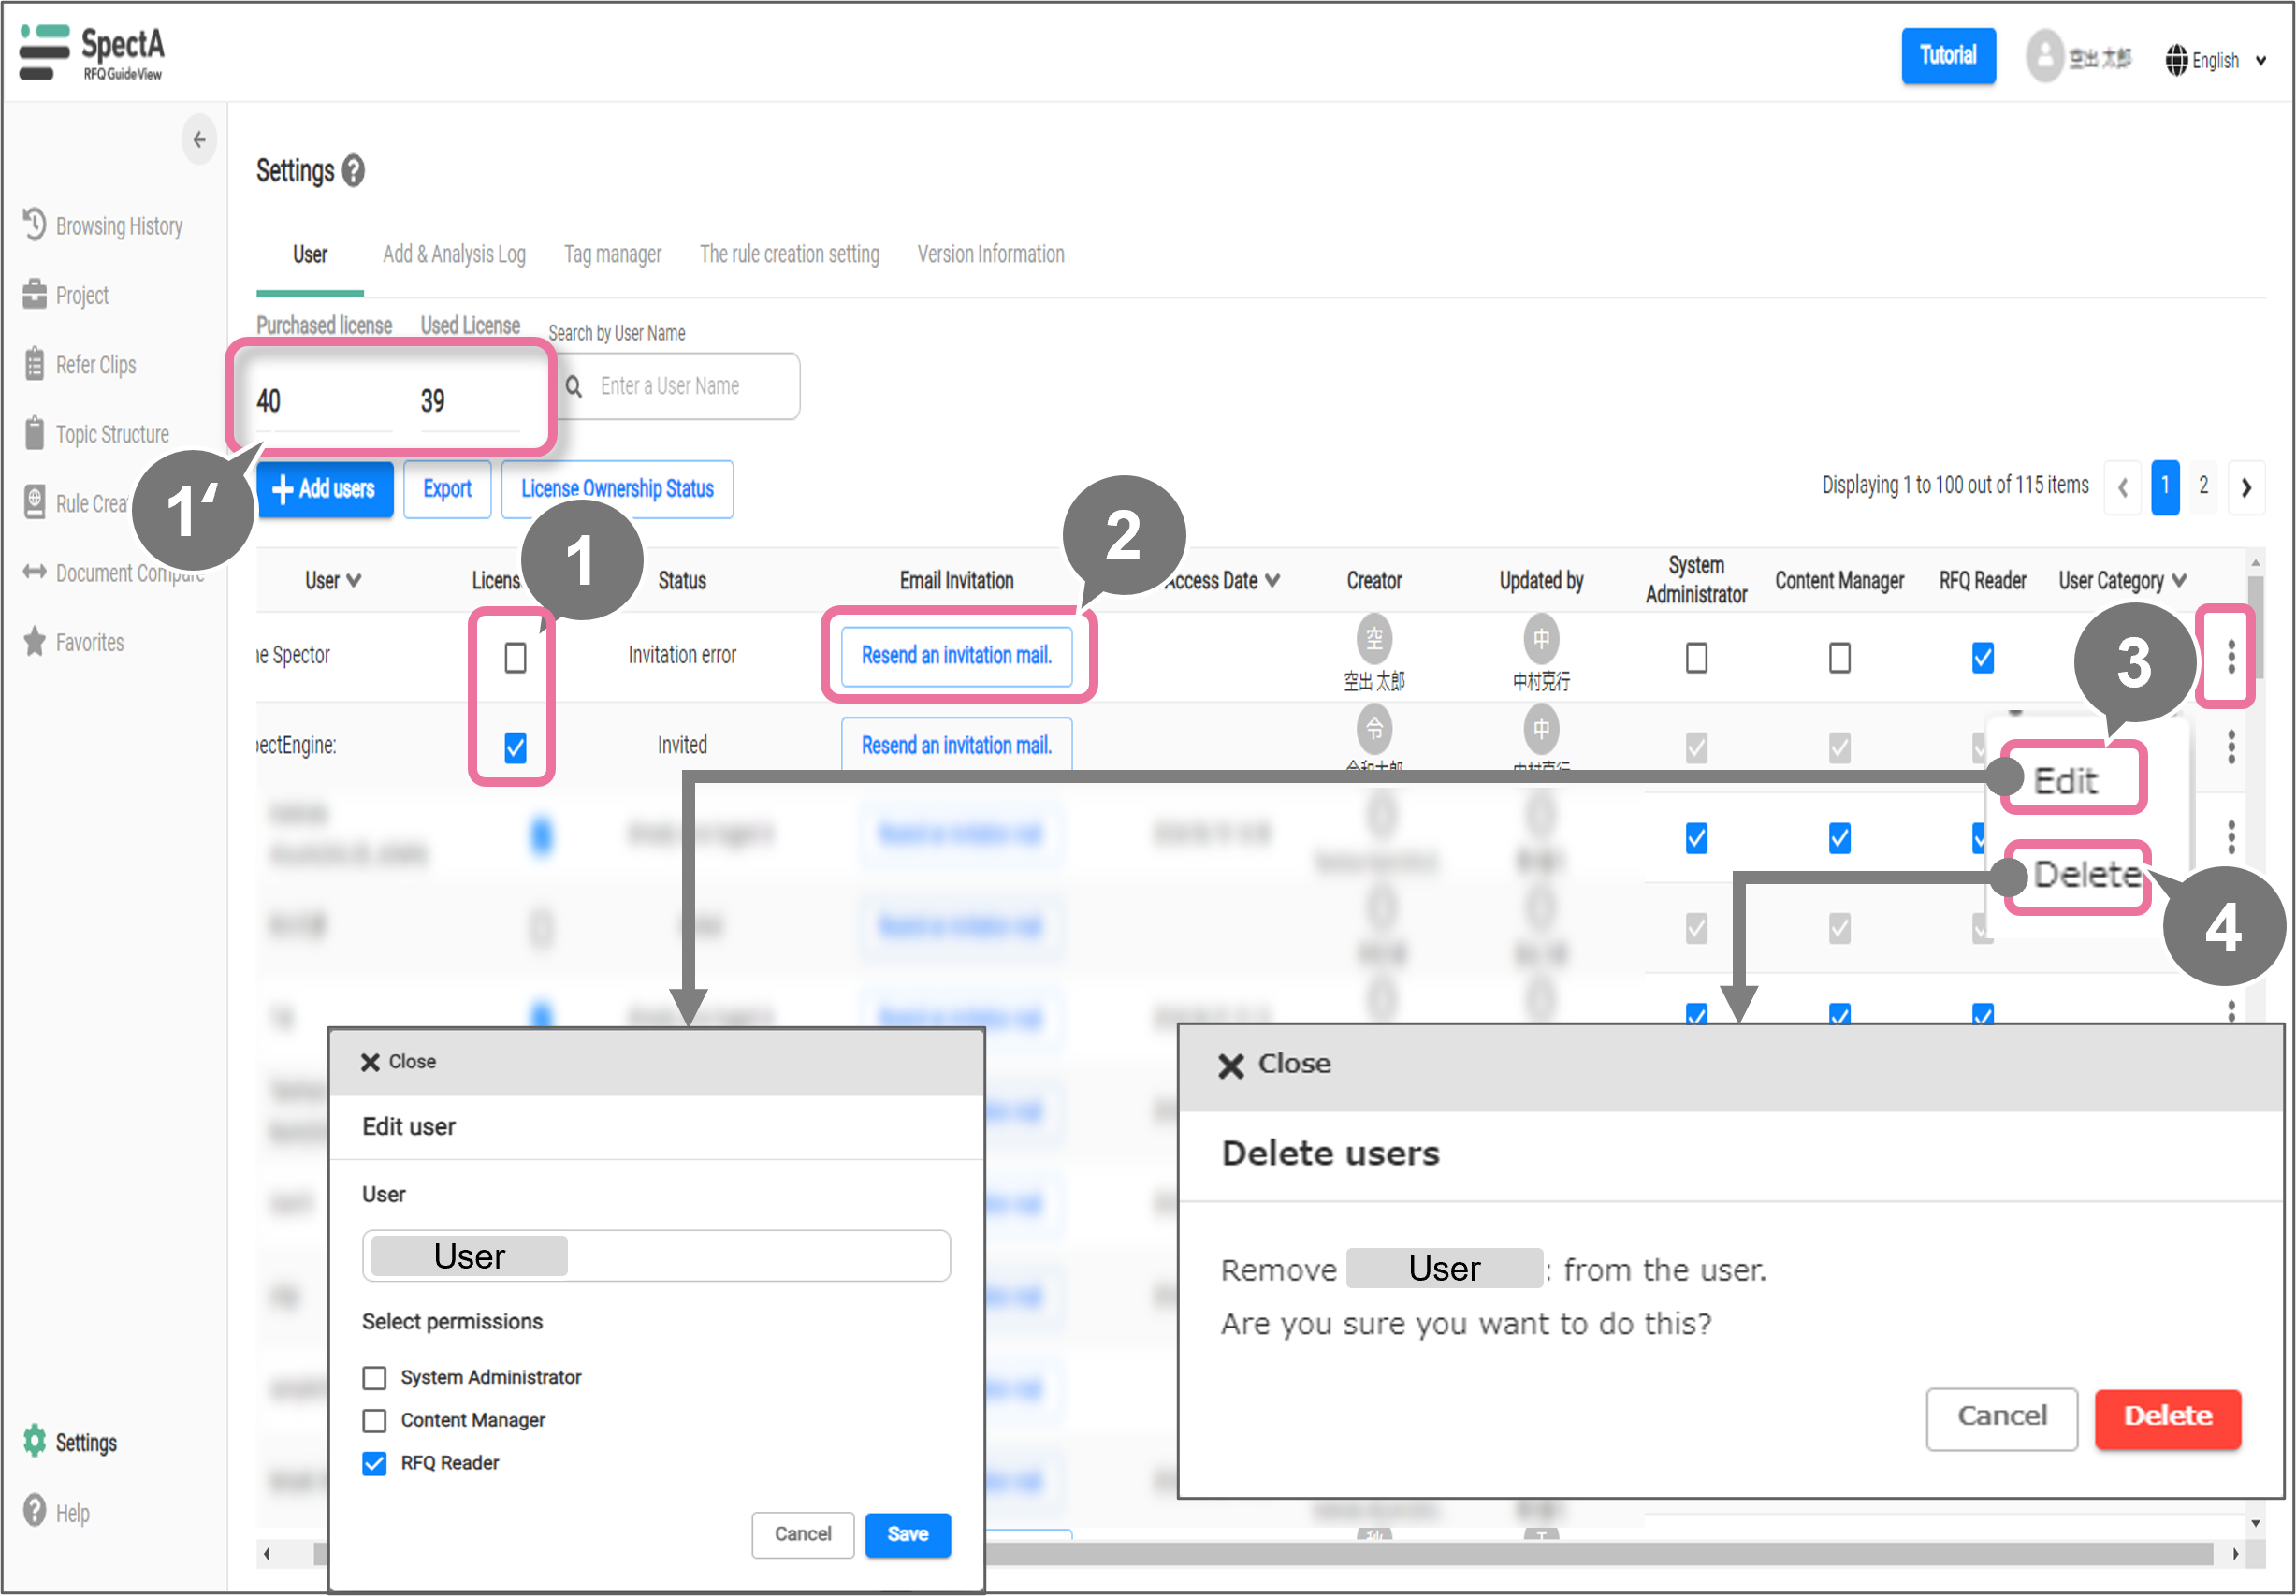Viewport: 2296px width, 1596px height.
Task: Switch to the Tag manager tab
Action: (612, 254)
